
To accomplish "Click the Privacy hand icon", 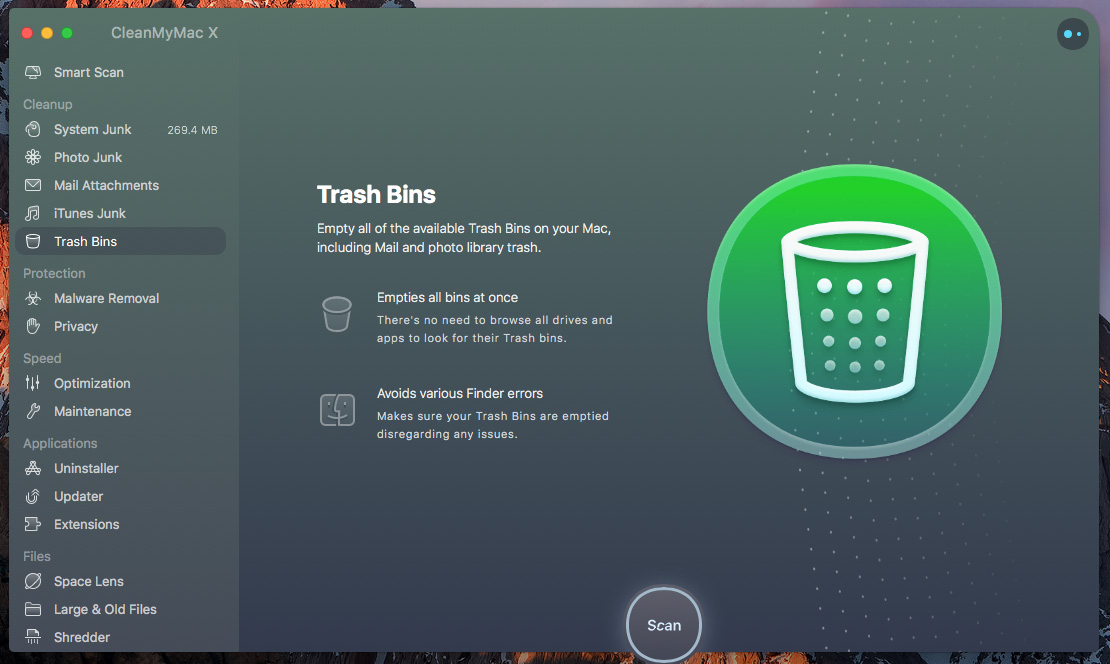I will [x=33, y=326].
